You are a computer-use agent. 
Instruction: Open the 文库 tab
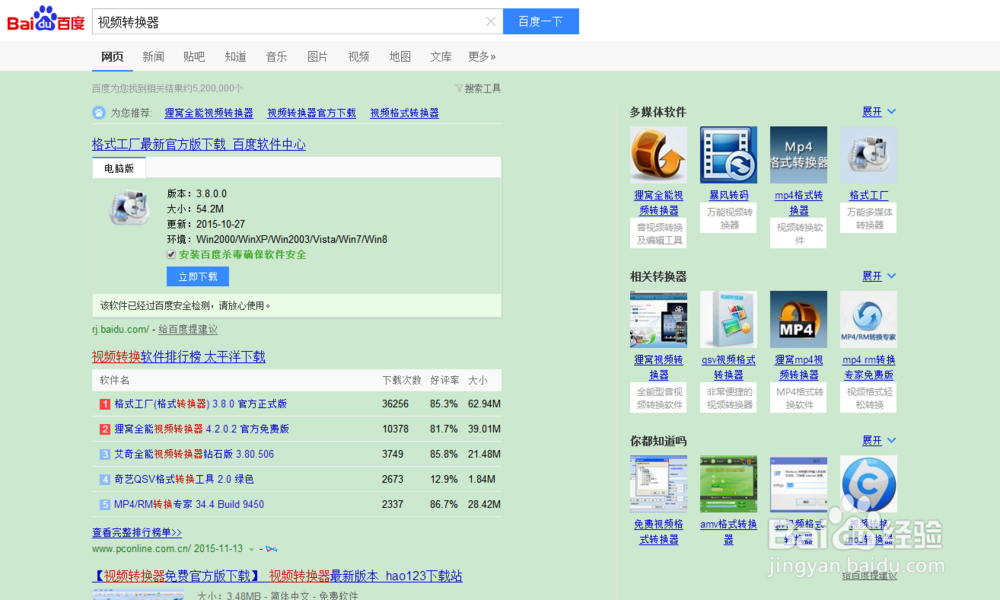pyautogui.click(x=441, y=57)
